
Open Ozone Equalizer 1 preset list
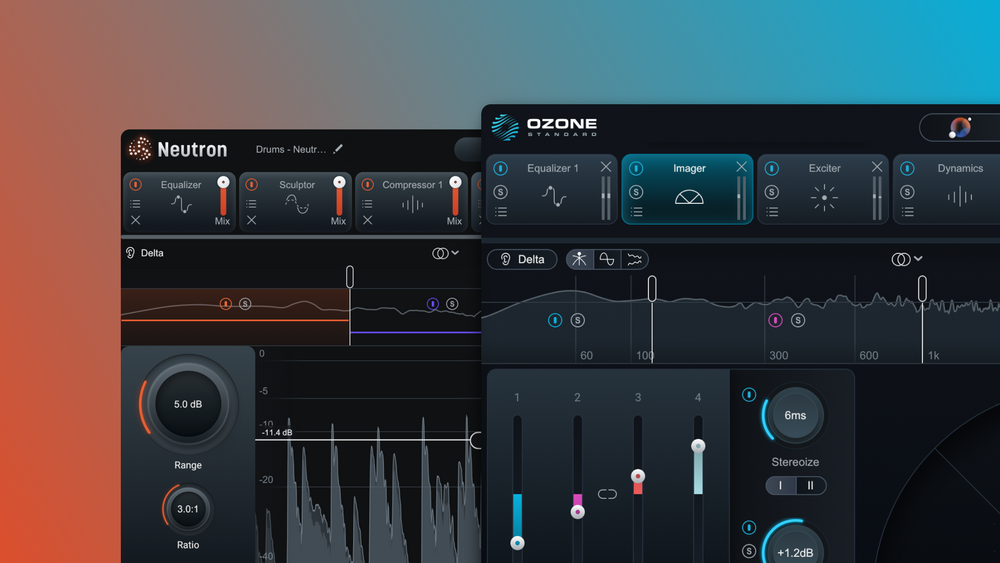(501, 212)
